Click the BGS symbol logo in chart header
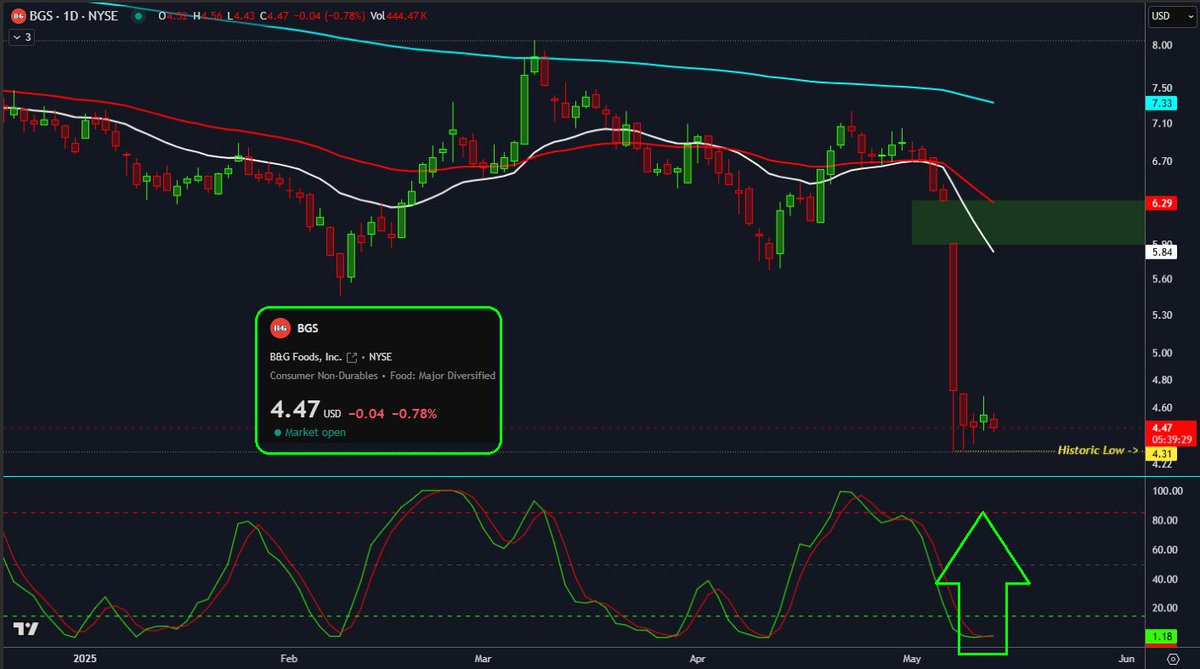 [17, 16]
